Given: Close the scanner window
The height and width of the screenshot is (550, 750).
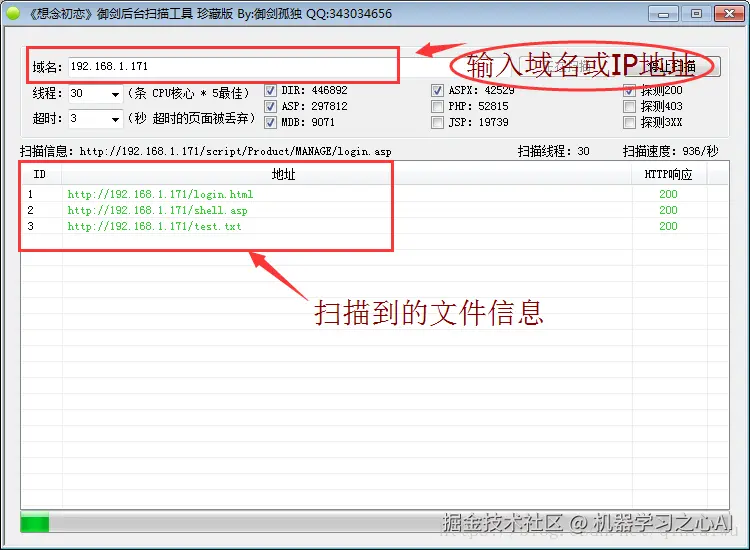Looking at the screenshot, I should [x=729, y=13].
